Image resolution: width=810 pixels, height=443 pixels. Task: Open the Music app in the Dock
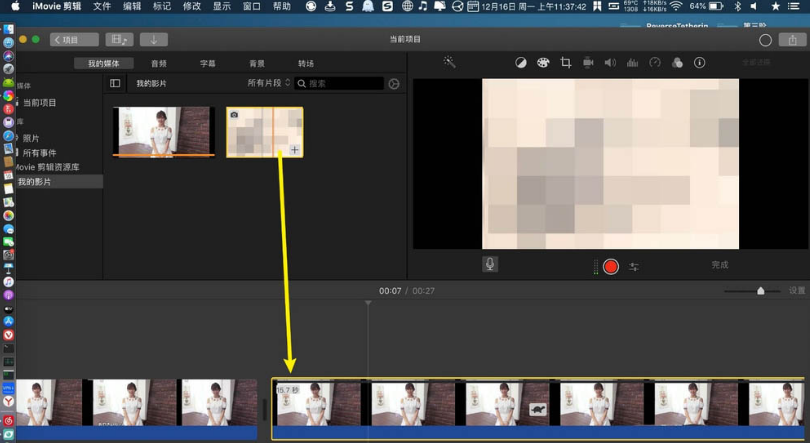(8, 282)
